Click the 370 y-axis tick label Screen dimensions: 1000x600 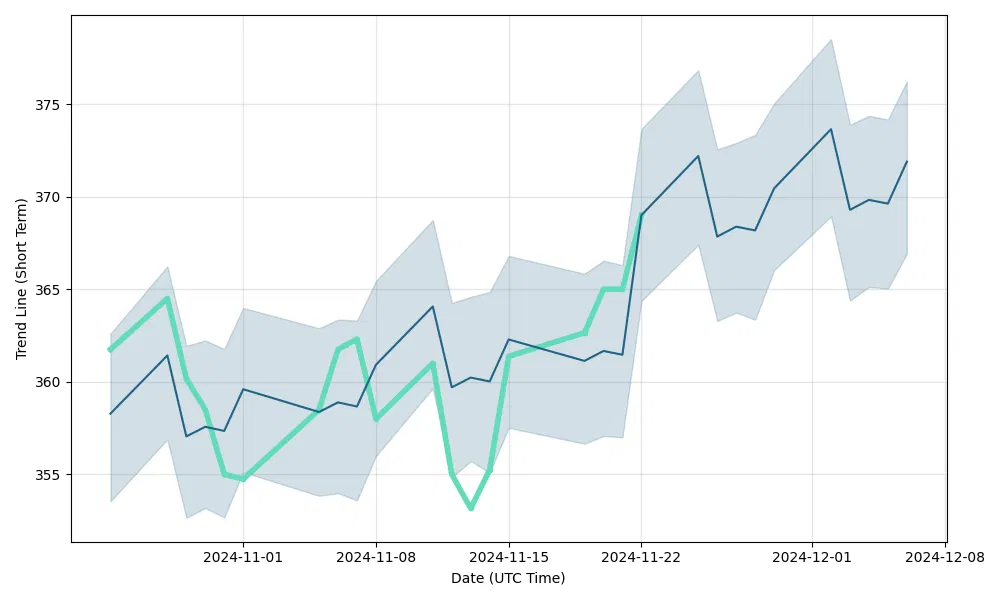pyautogui.click(x=48, y=197)
